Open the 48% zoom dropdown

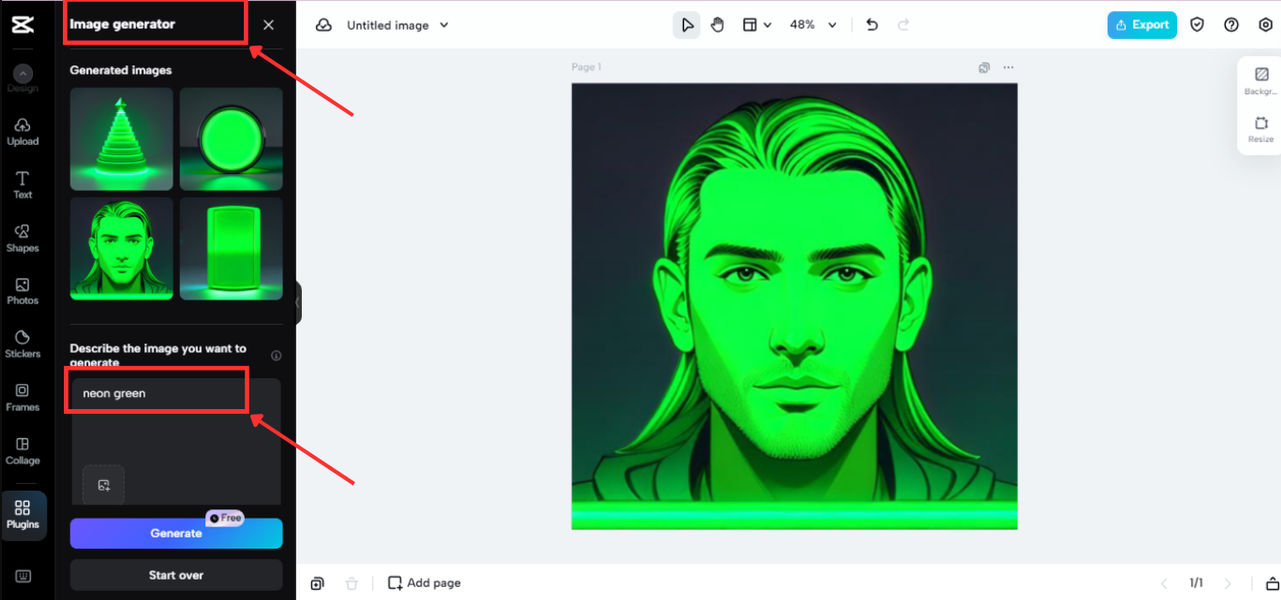812,25
